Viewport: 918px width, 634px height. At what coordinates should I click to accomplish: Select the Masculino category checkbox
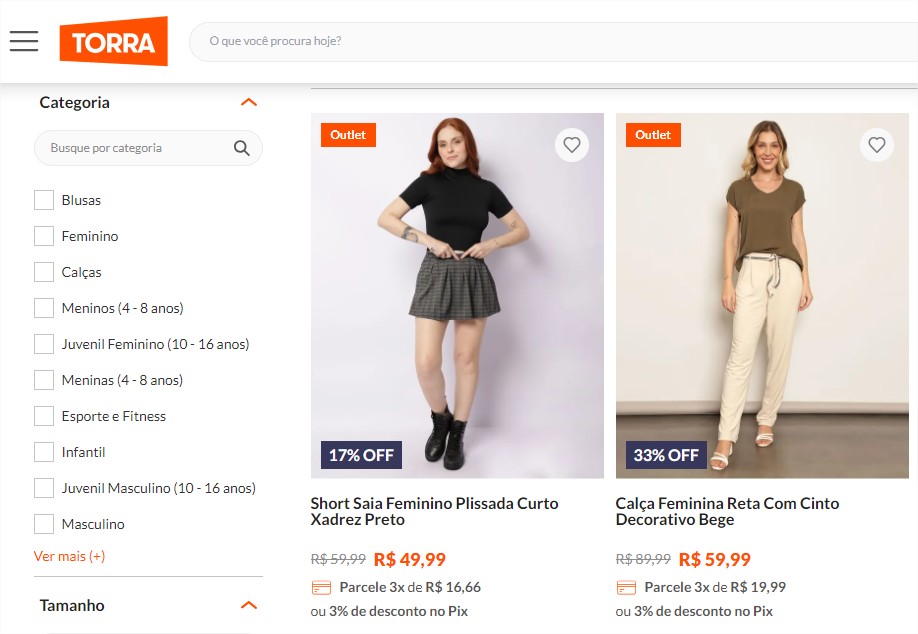[x=44, y=524]
